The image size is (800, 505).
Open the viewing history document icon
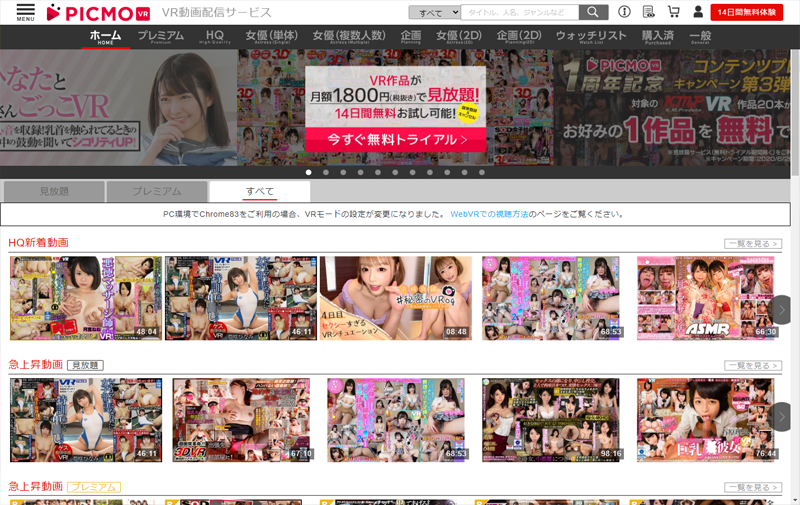(x=649, y=12)
